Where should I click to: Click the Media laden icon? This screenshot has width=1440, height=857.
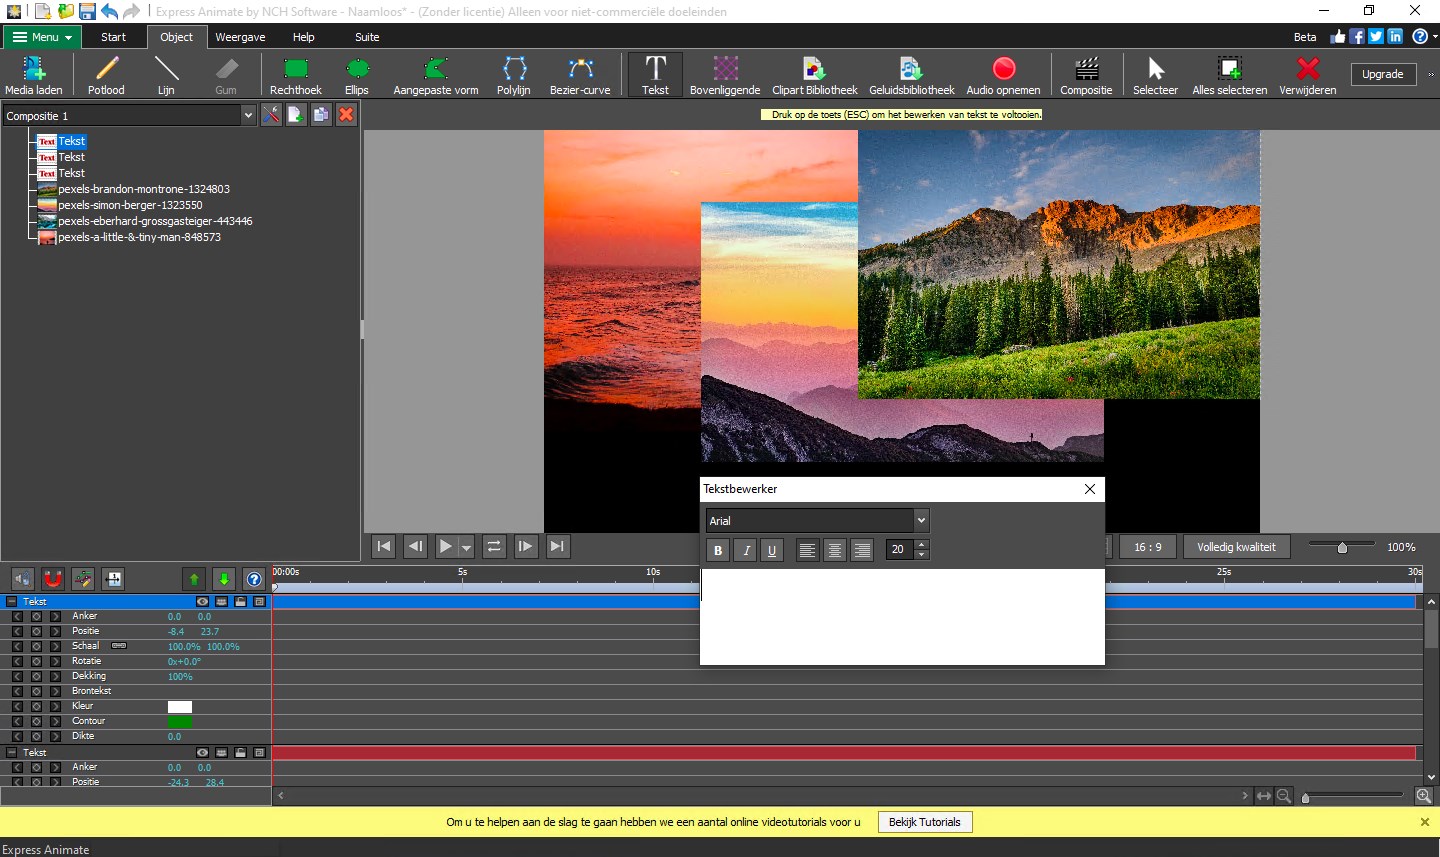[34, 75]
